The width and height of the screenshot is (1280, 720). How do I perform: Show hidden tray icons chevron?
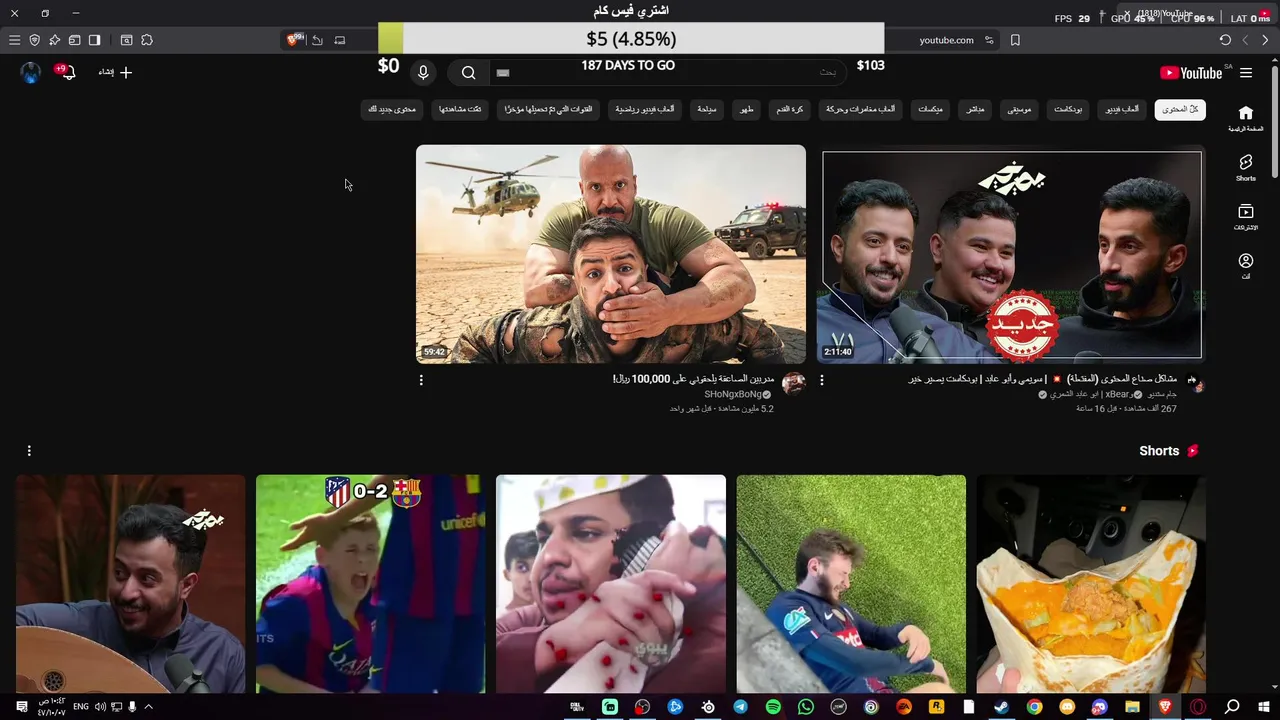pyautogui.click(x=148, y=707)
